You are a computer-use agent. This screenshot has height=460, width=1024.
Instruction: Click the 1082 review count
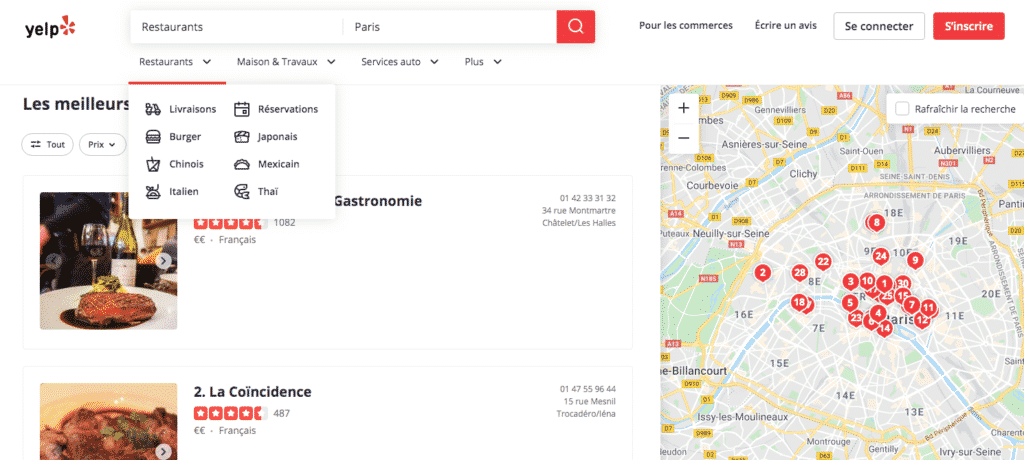tap(284, 222)
